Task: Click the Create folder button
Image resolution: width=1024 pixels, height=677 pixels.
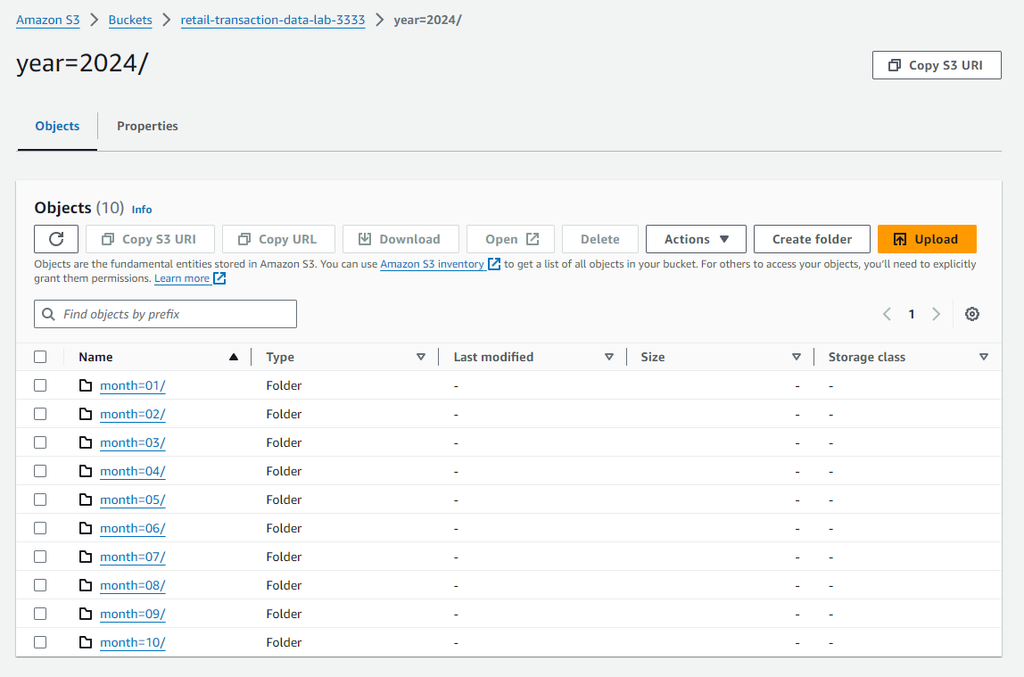Action: tap(811, 238)
